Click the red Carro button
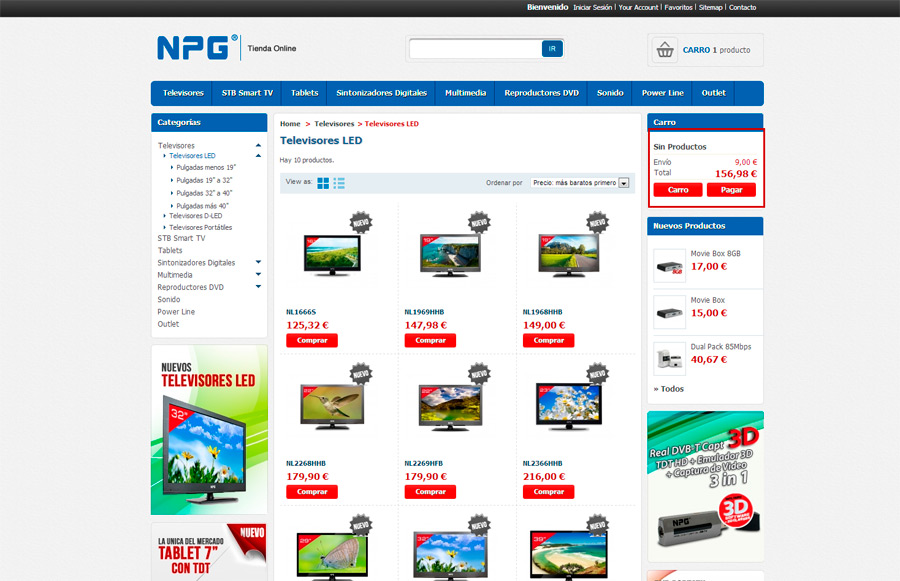 [678, 189]
